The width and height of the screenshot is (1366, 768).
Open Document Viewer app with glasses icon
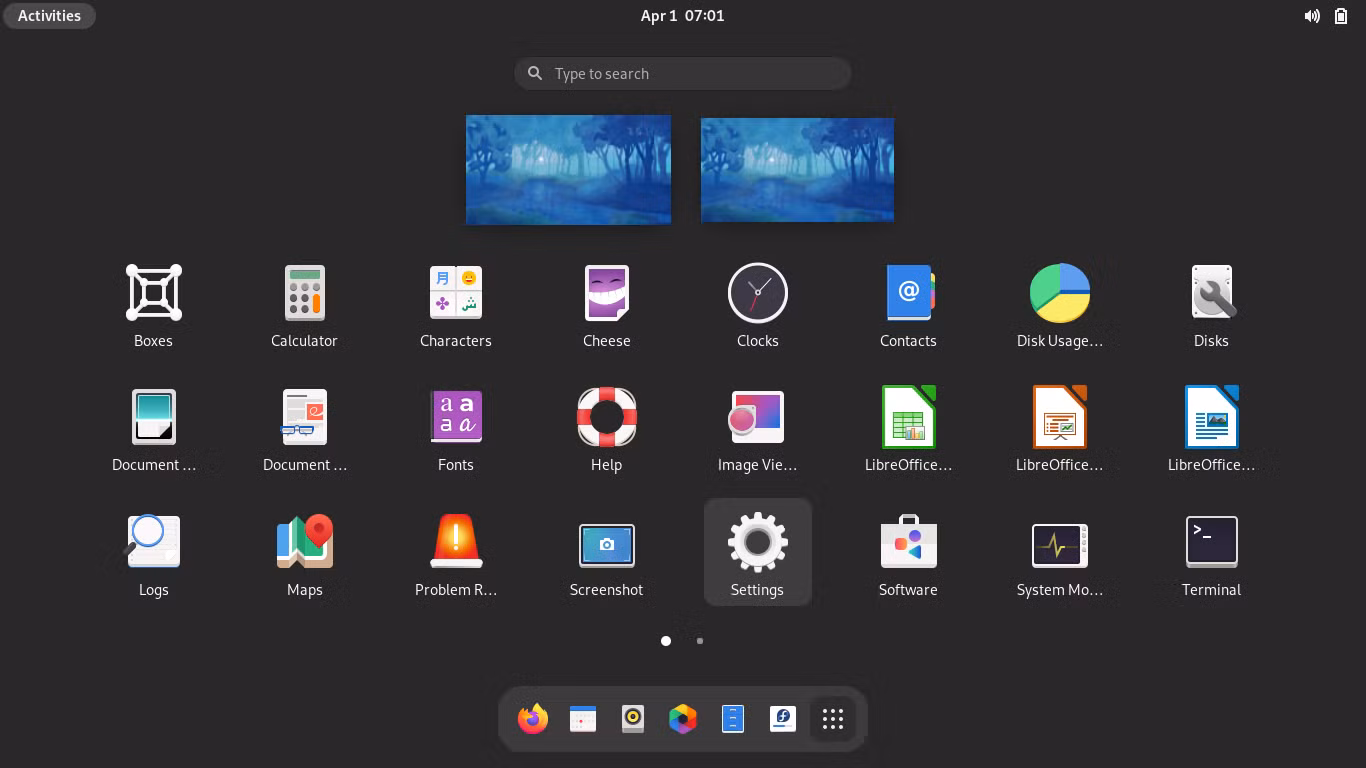(304, 429)
